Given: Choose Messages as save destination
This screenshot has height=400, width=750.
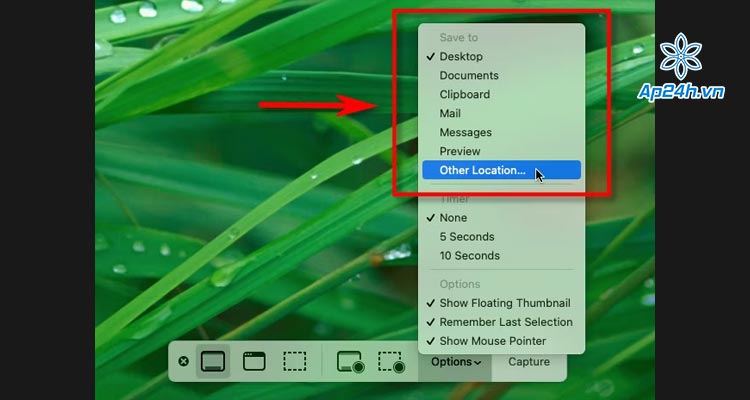Looking at the screenshot, I should click(501, 133).
